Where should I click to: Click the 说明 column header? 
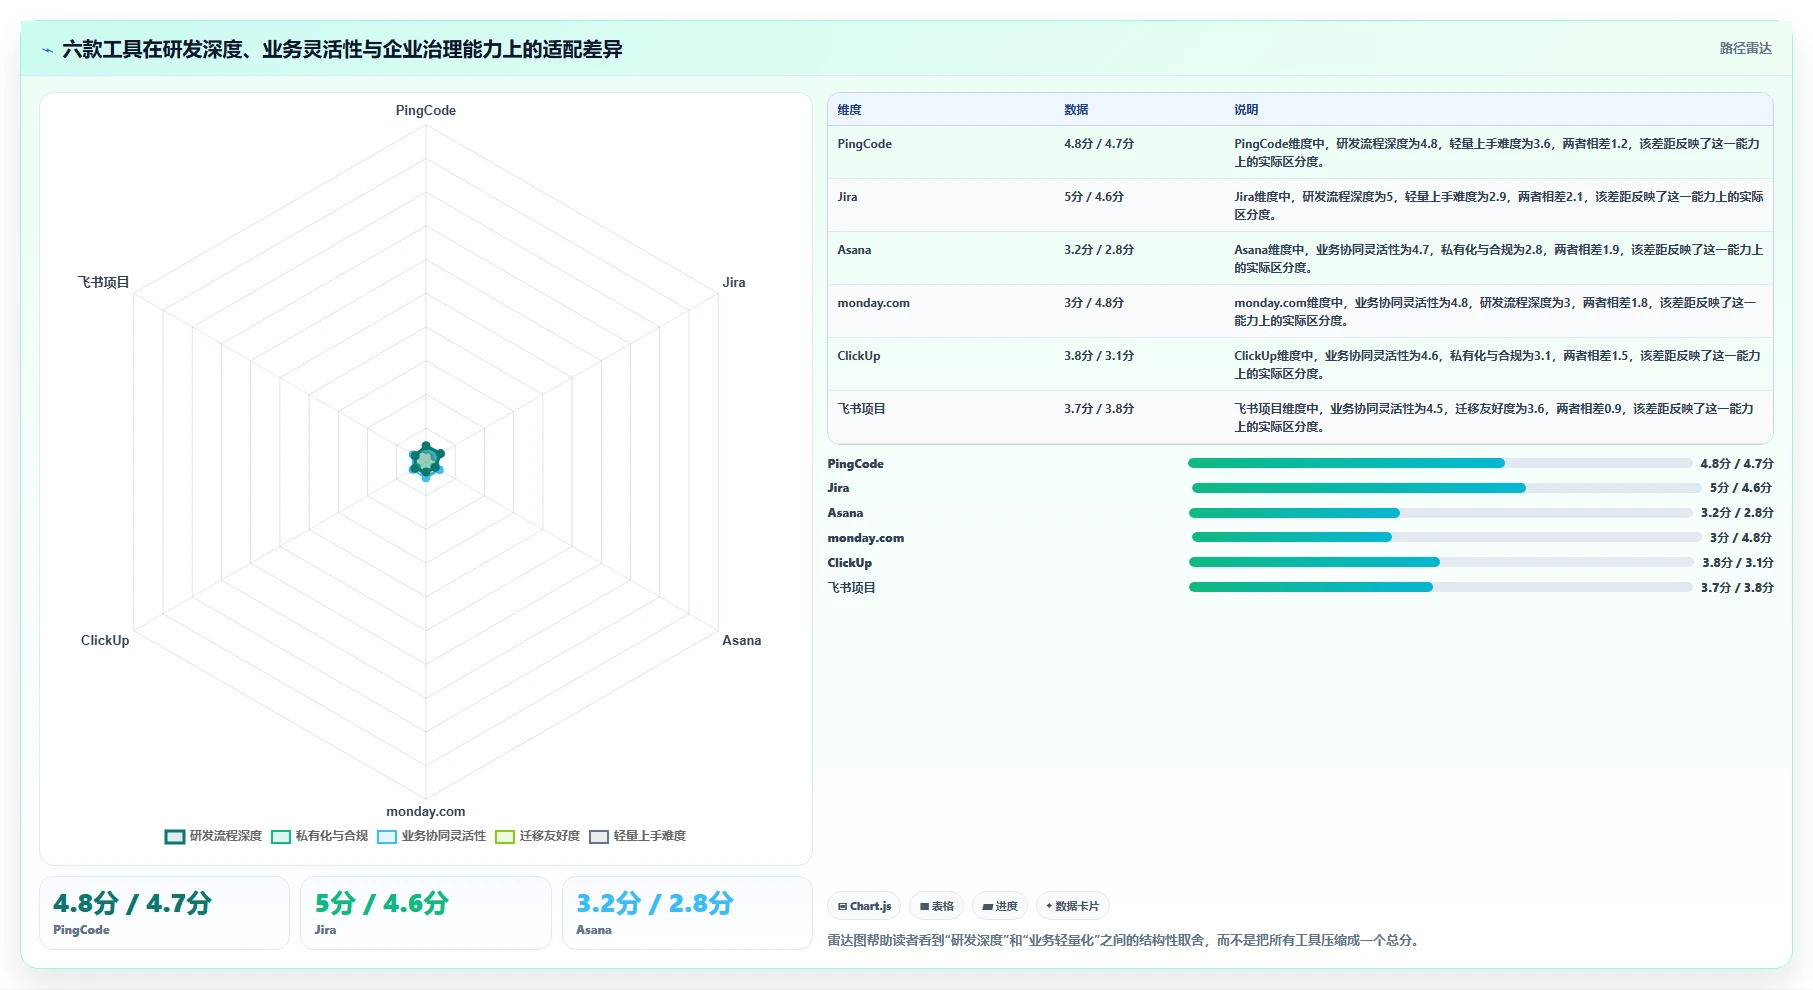[1246, 110]
